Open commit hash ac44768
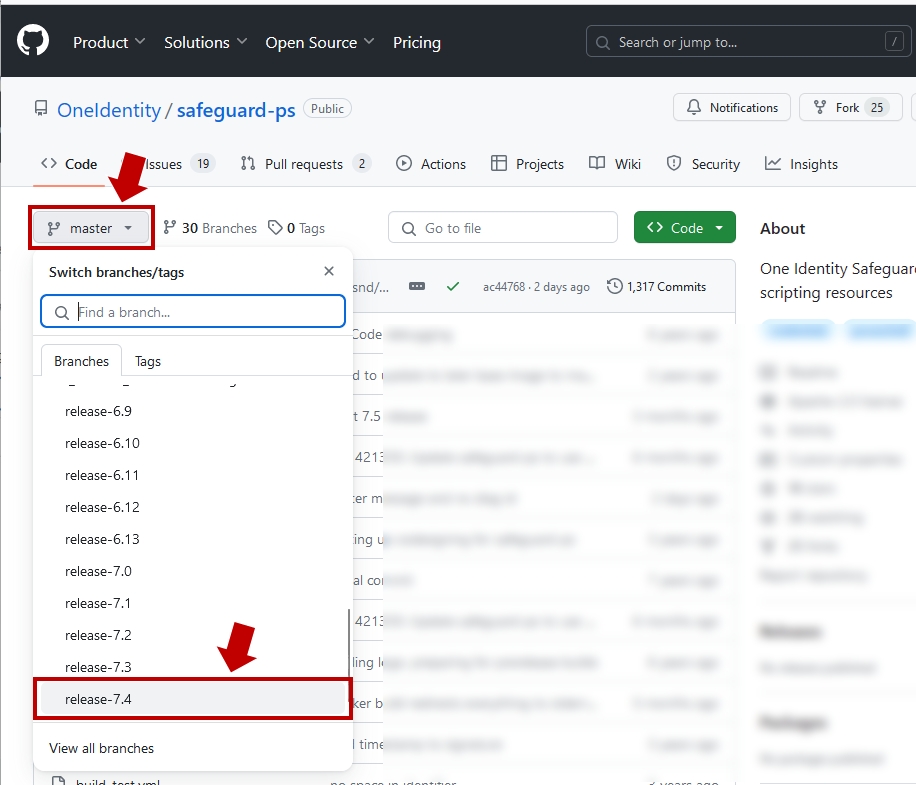This screenshot has height=785, width=916. (504, 287)
